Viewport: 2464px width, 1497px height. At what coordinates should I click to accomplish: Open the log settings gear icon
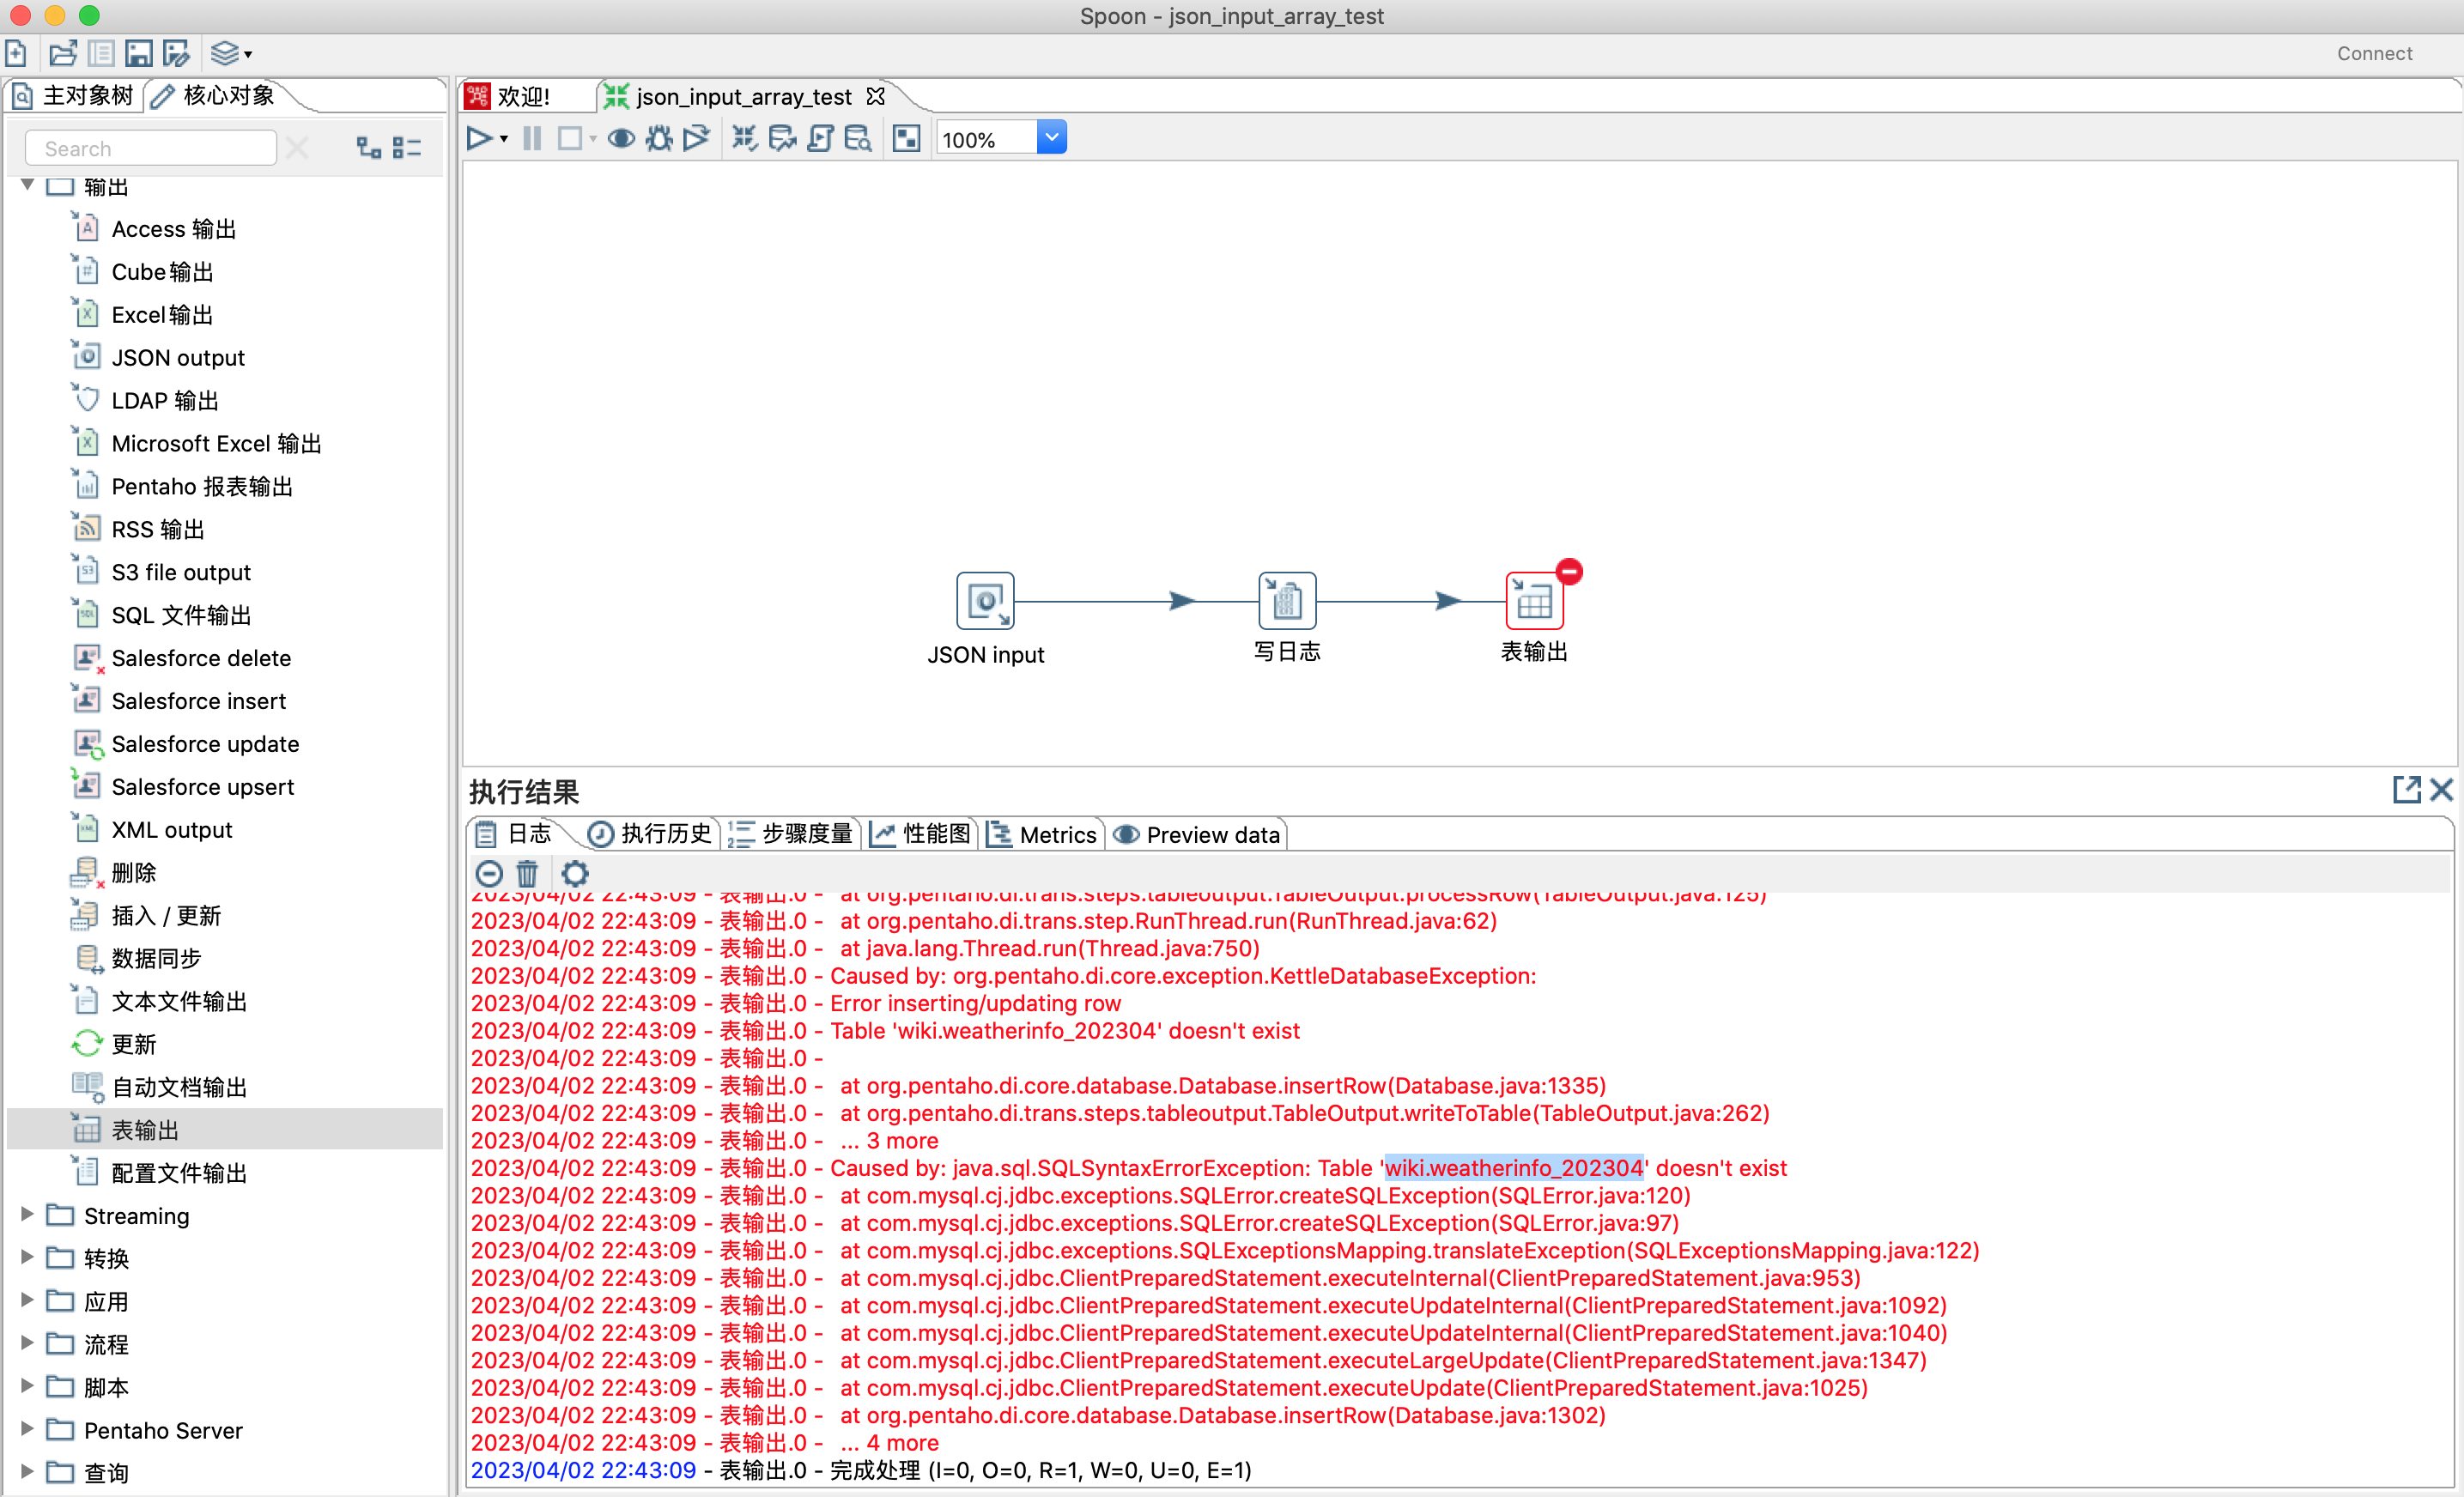pos(575,874)
